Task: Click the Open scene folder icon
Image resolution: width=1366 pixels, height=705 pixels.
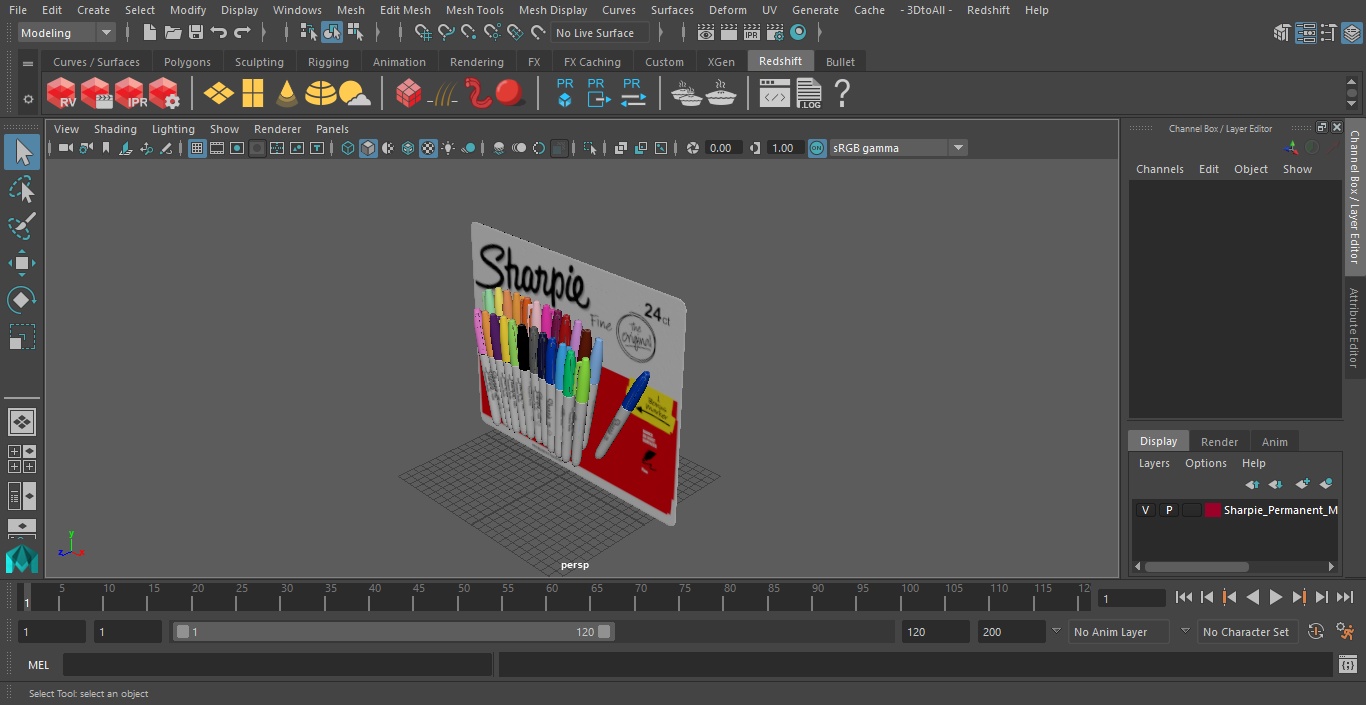Action: [x=172, y=33]
